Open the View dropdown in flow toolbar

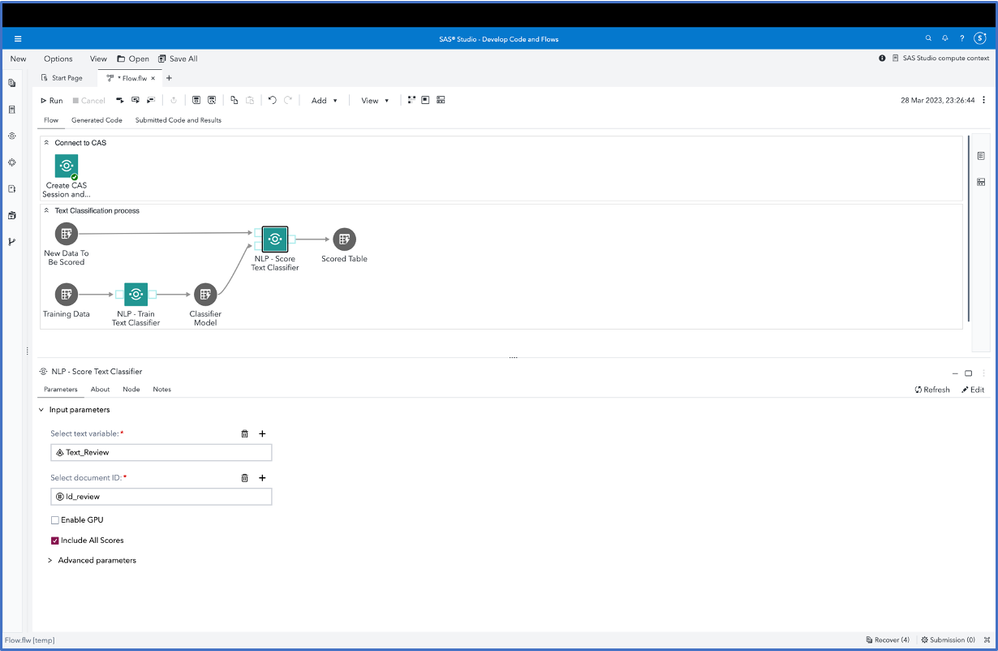(374, 101)
